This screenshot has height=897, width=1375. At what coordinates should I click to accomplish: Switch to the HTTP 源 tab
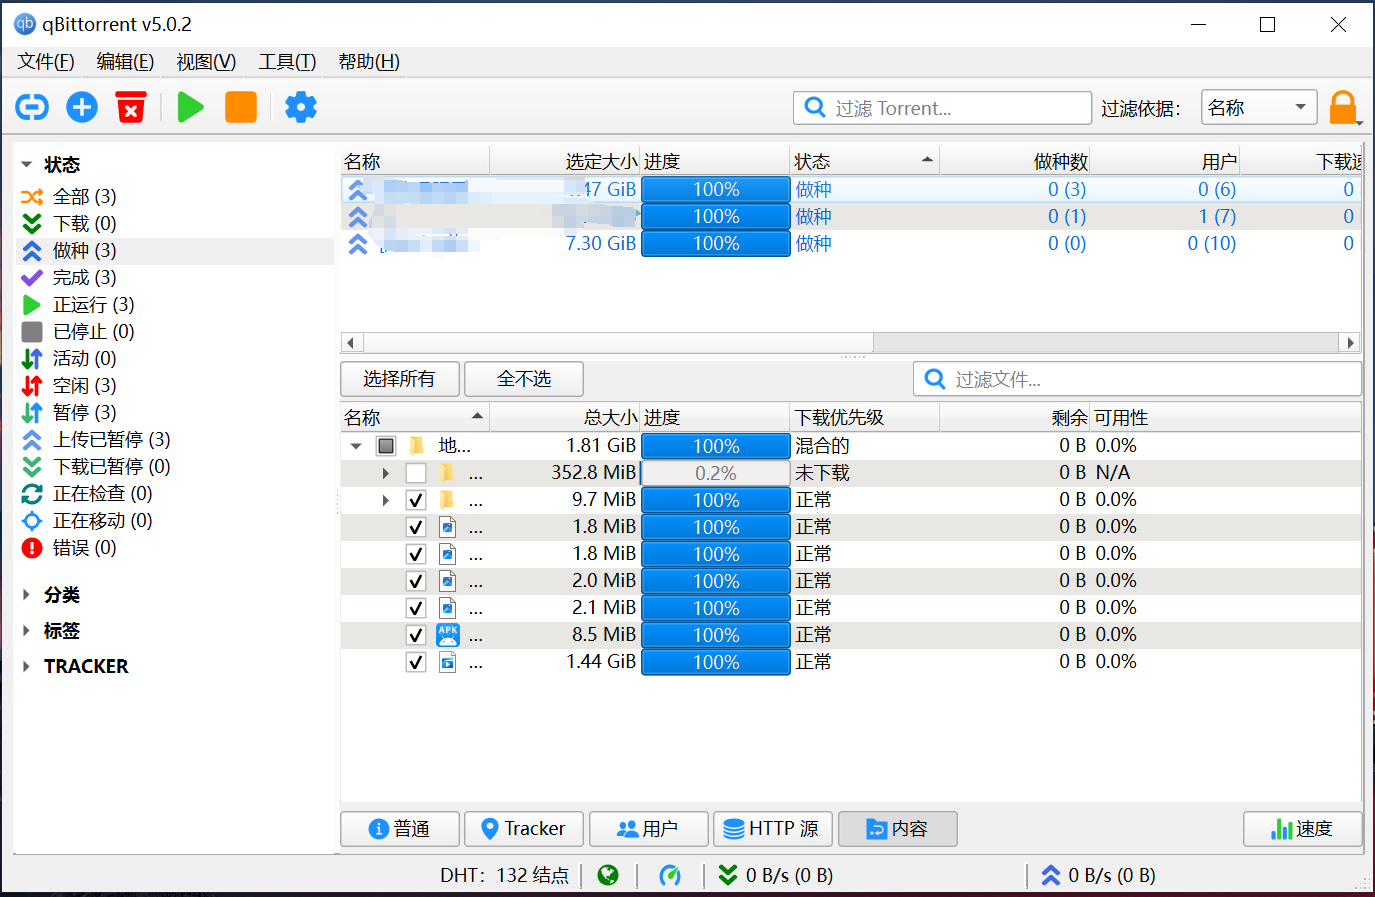tap(773, 829)
